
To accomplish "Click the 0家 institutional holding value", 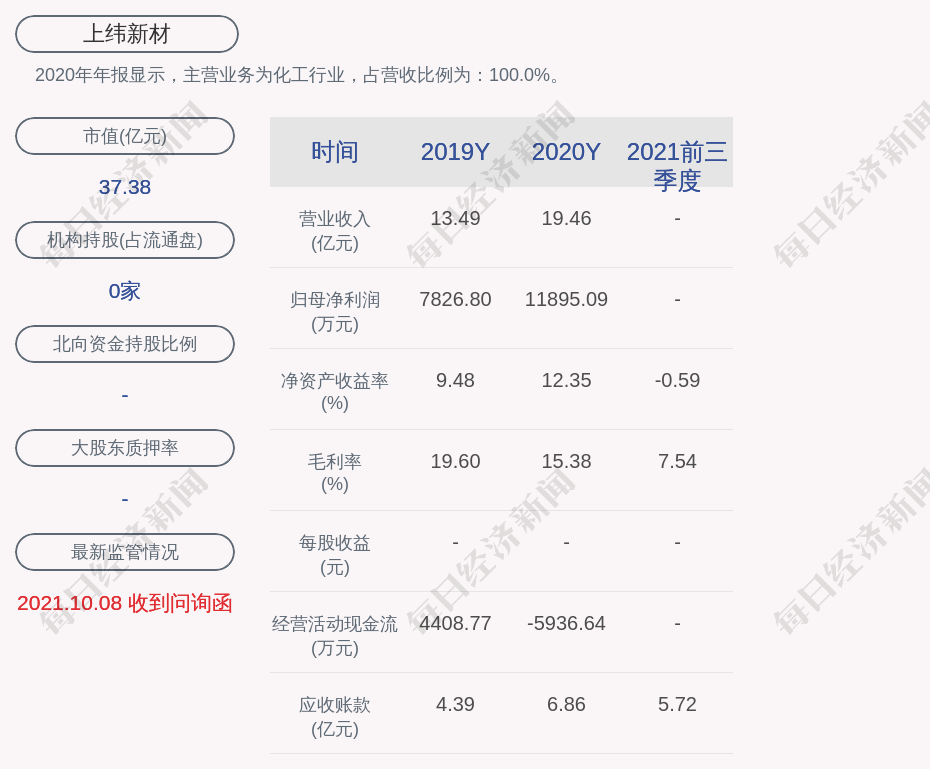I will 125,291.
